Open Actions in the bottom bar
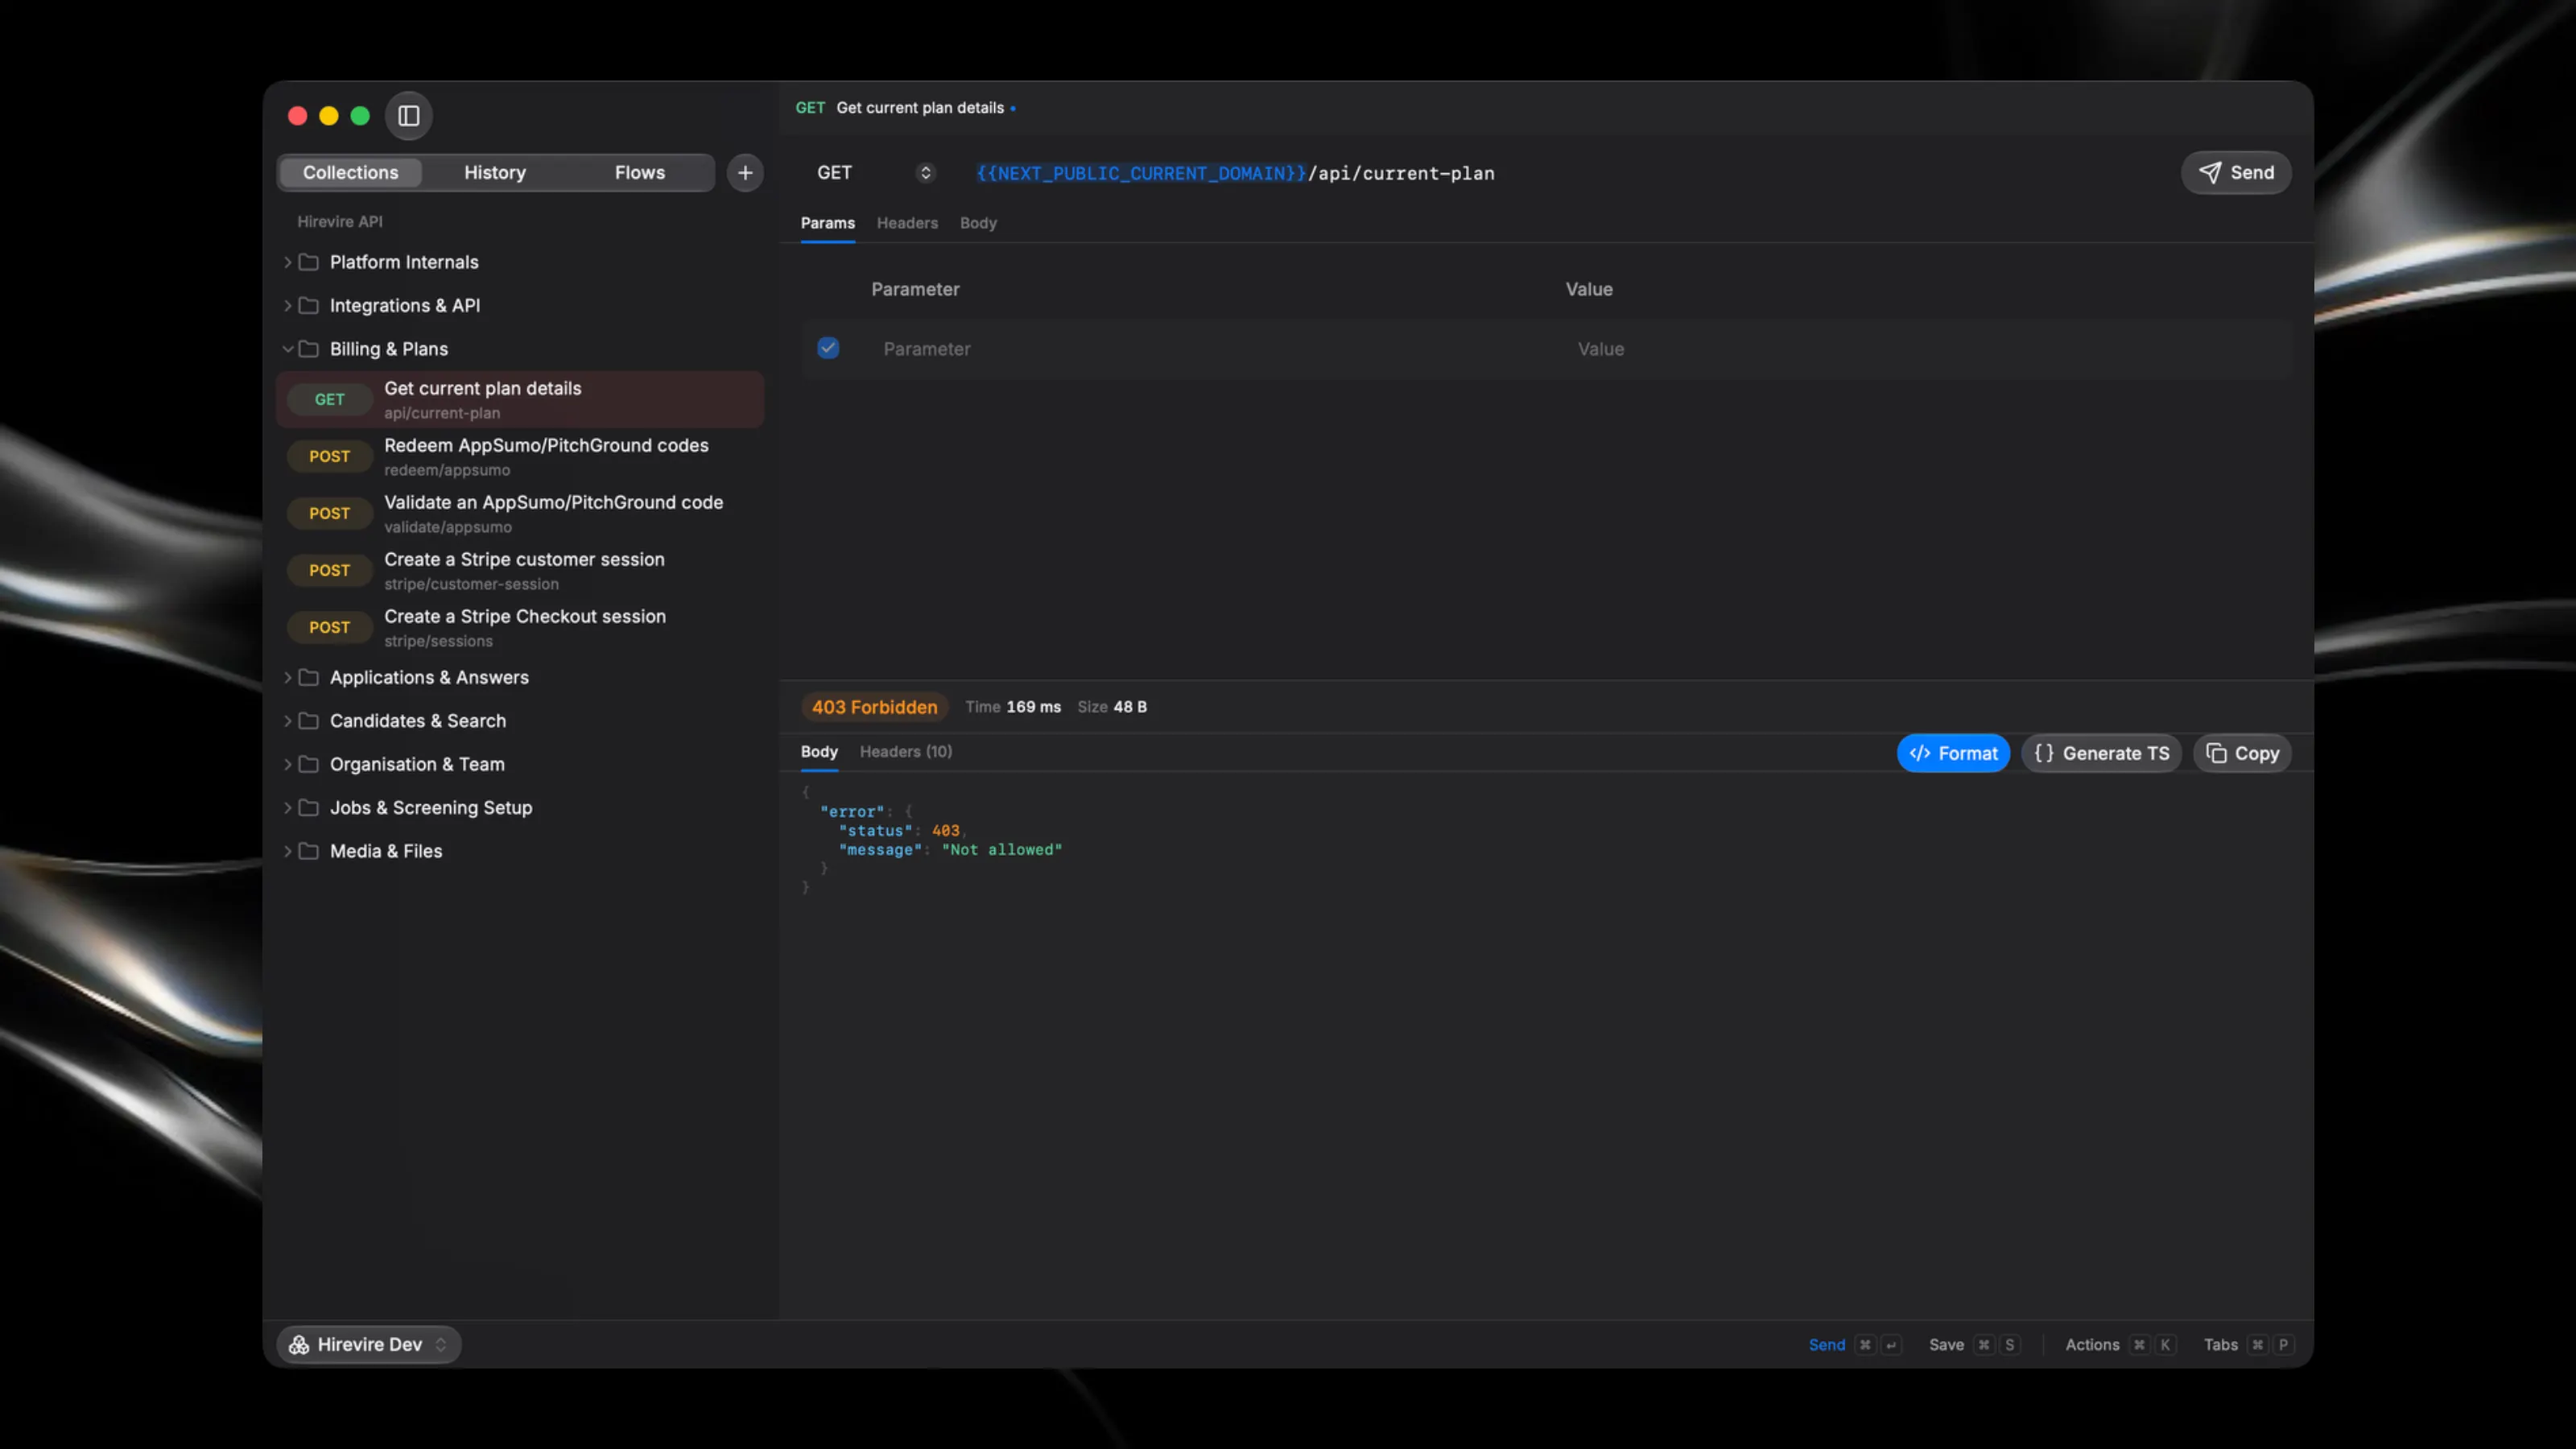Viewport: 2576px width, 1449px height. (2120, 1344)
